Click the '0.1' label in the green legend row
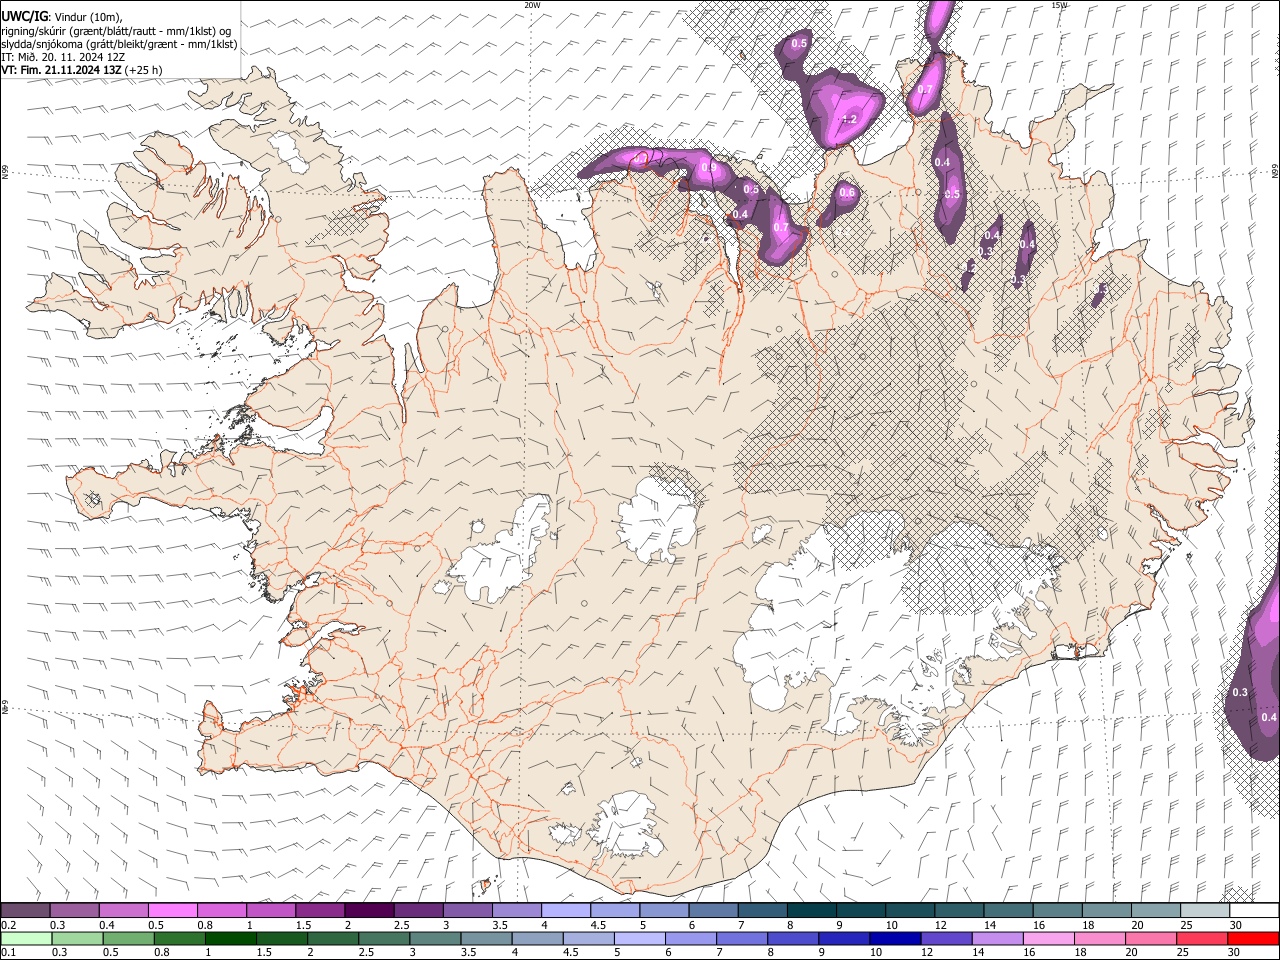 [x=8, y=952]
